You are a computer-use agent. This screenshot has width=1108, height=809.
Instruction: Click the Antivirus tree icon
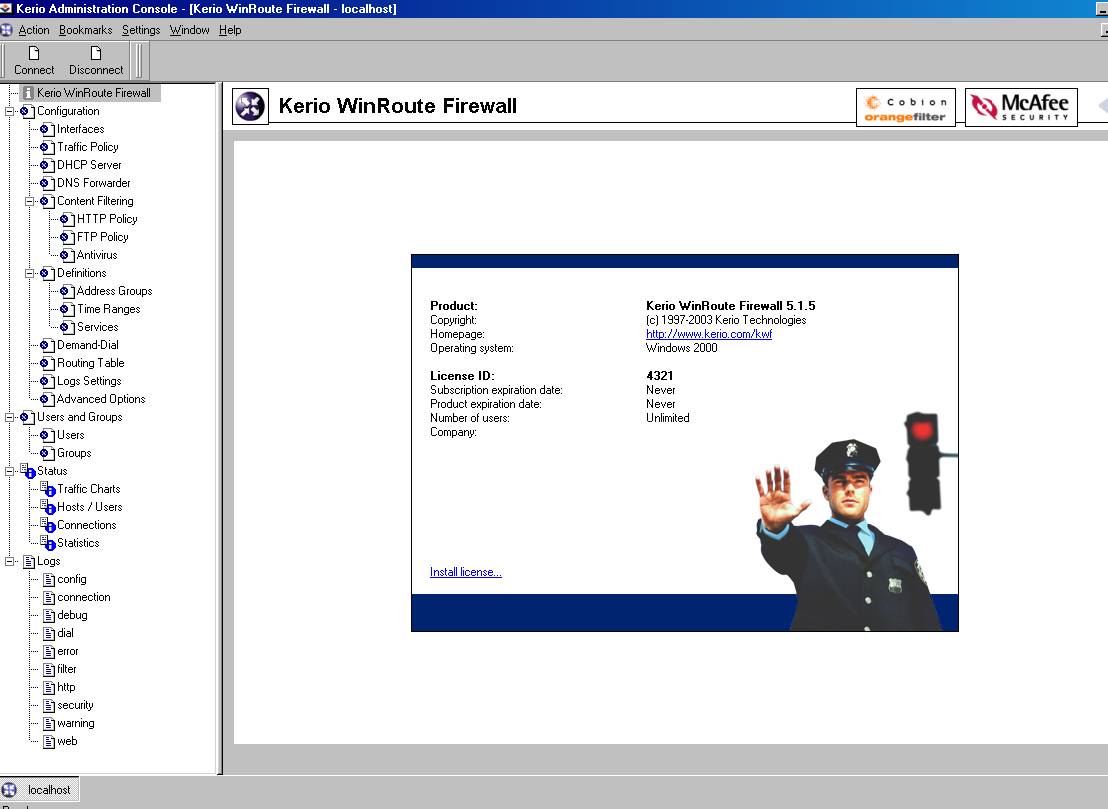[x=67, y=255]
